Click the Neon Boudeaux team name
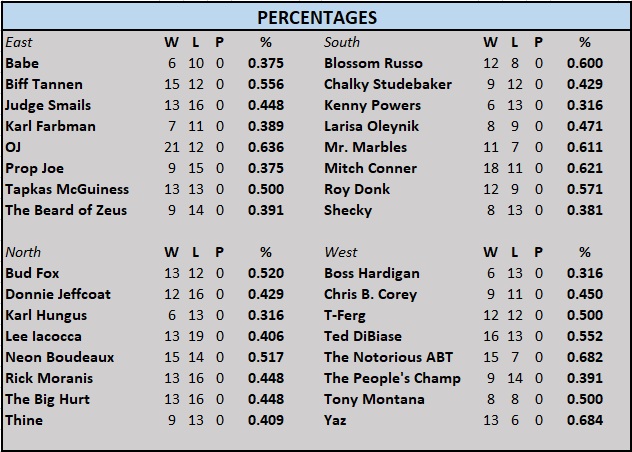This screenshot has width=632, height=452. 60,357
